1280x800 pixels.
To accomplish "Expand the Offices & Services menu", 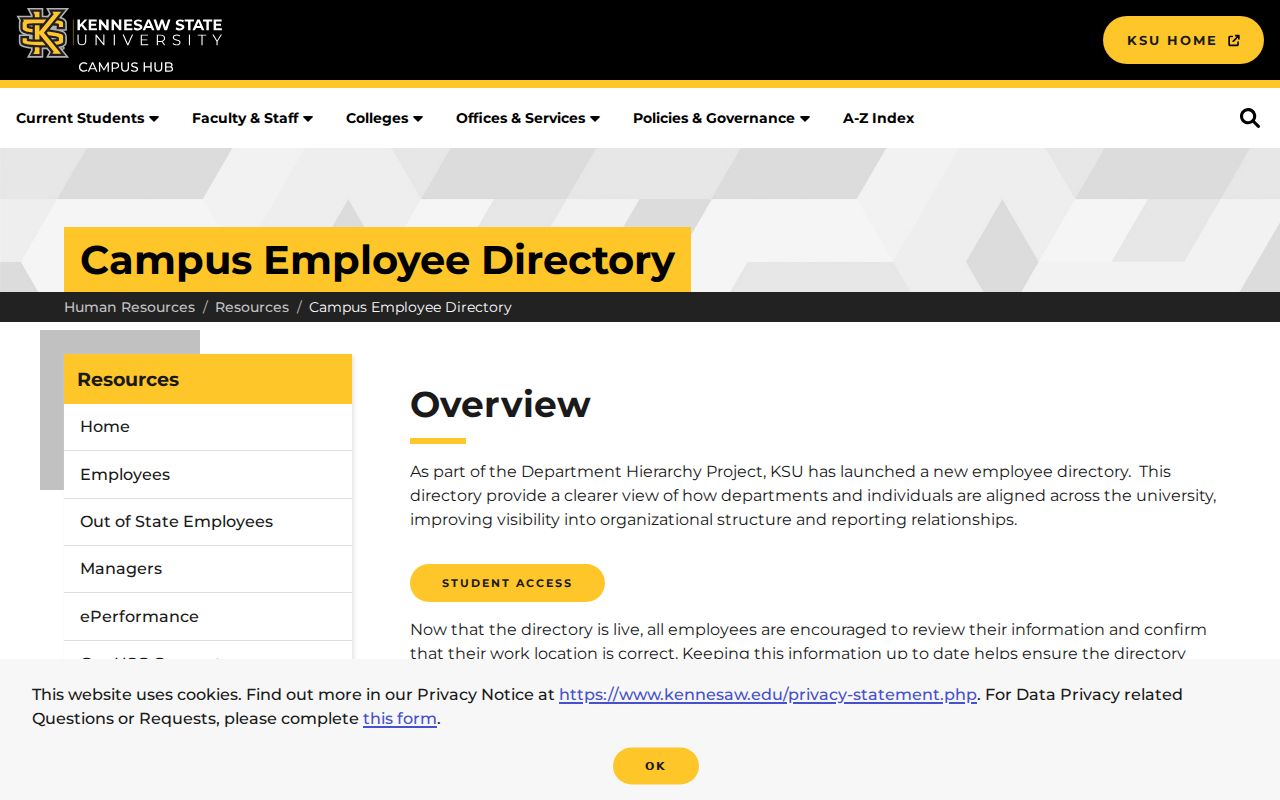I will [528, 118].
